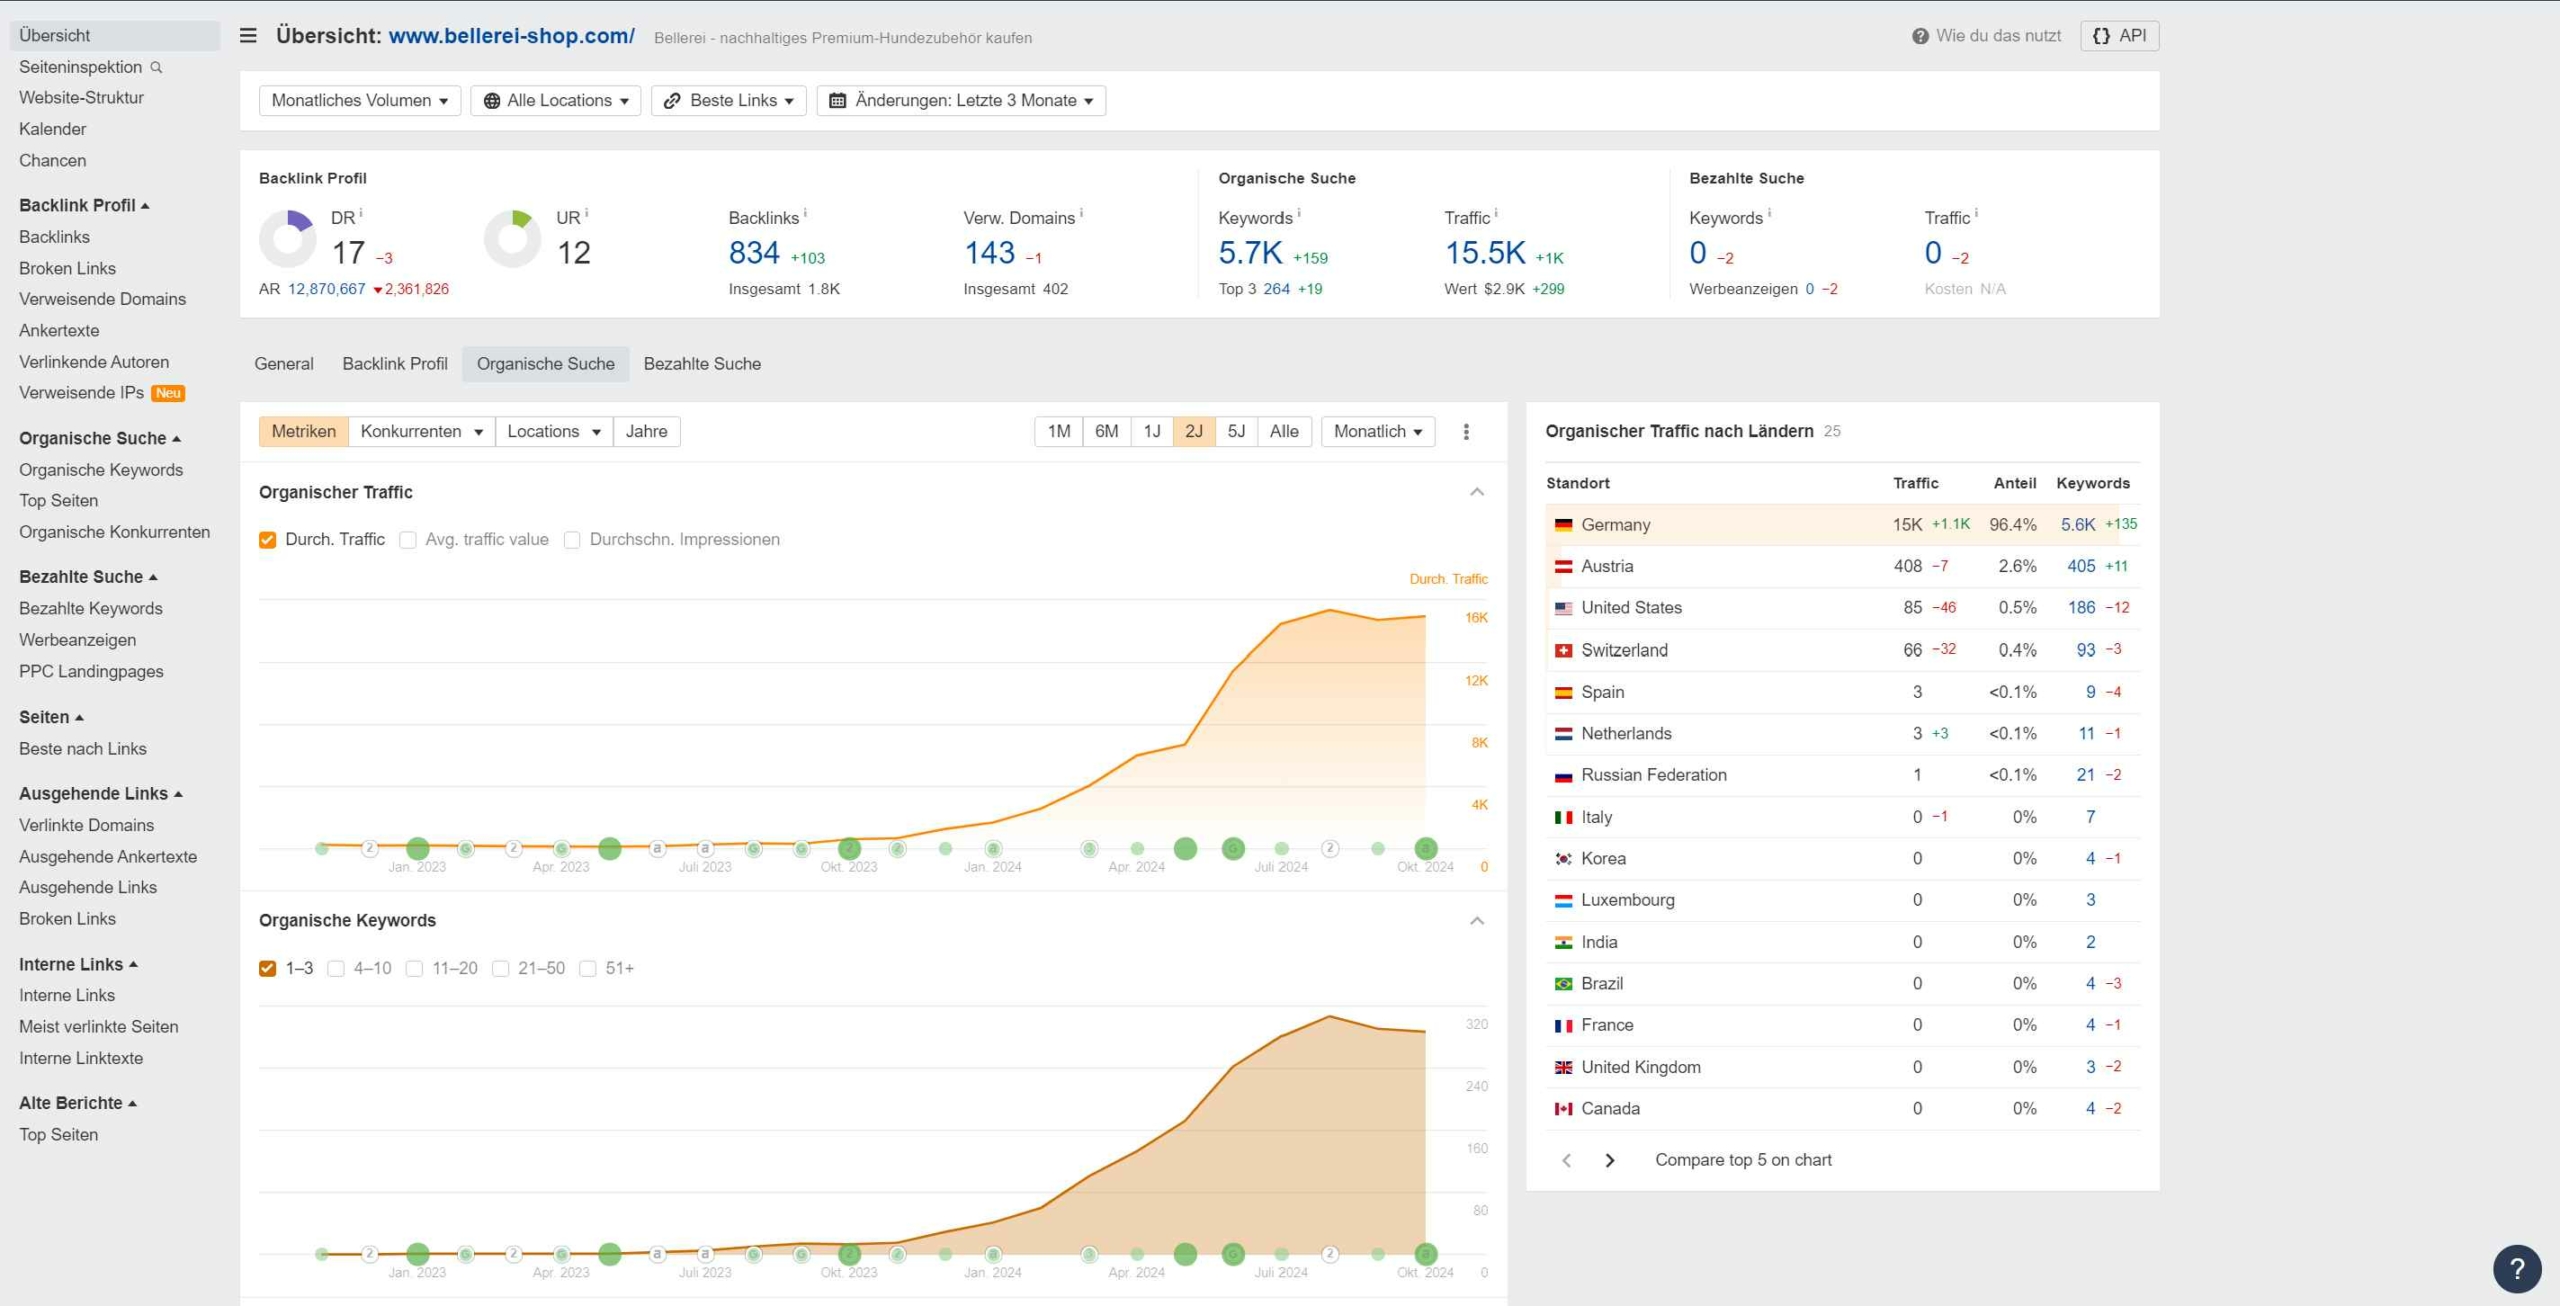The height and width of the screenshot is (1306, 2560).
Task: Open the three-dot chart options menu
Action: click(1466, 432)
